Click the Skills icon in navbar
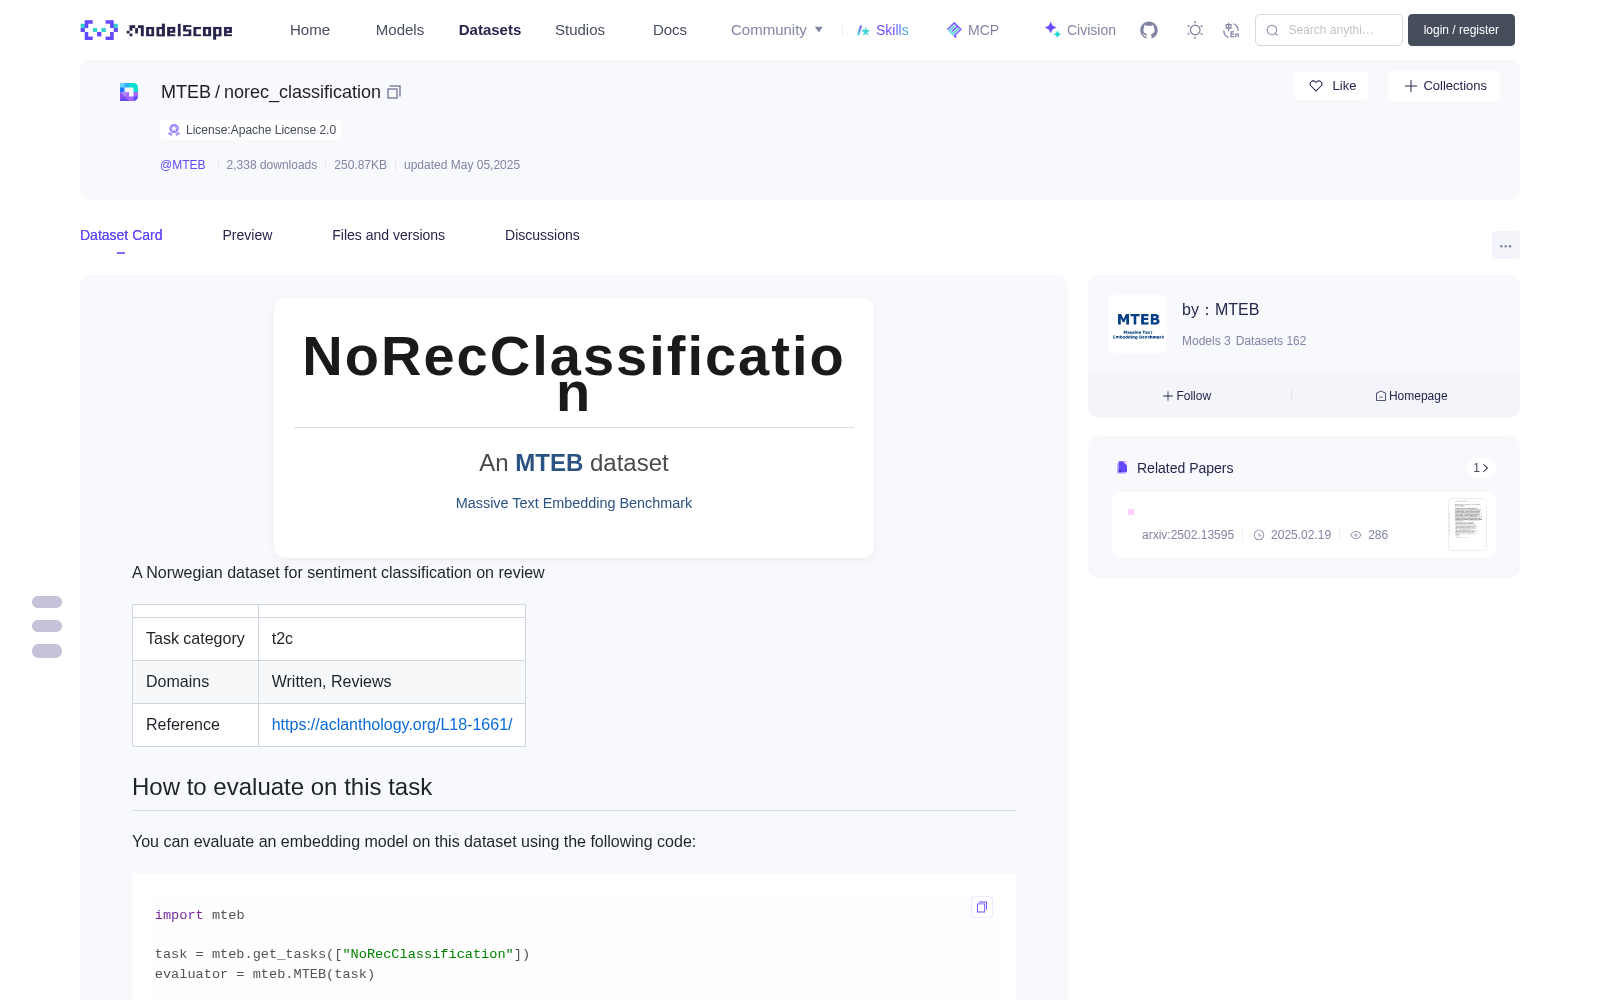This screenshot has height=1000, width=1600. [863, 30]
